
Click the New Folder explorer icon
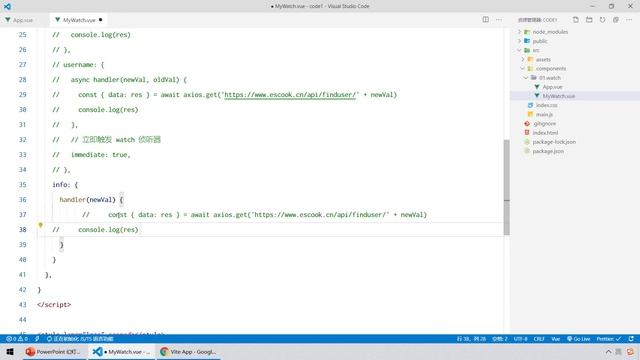[x=589, y=20]
